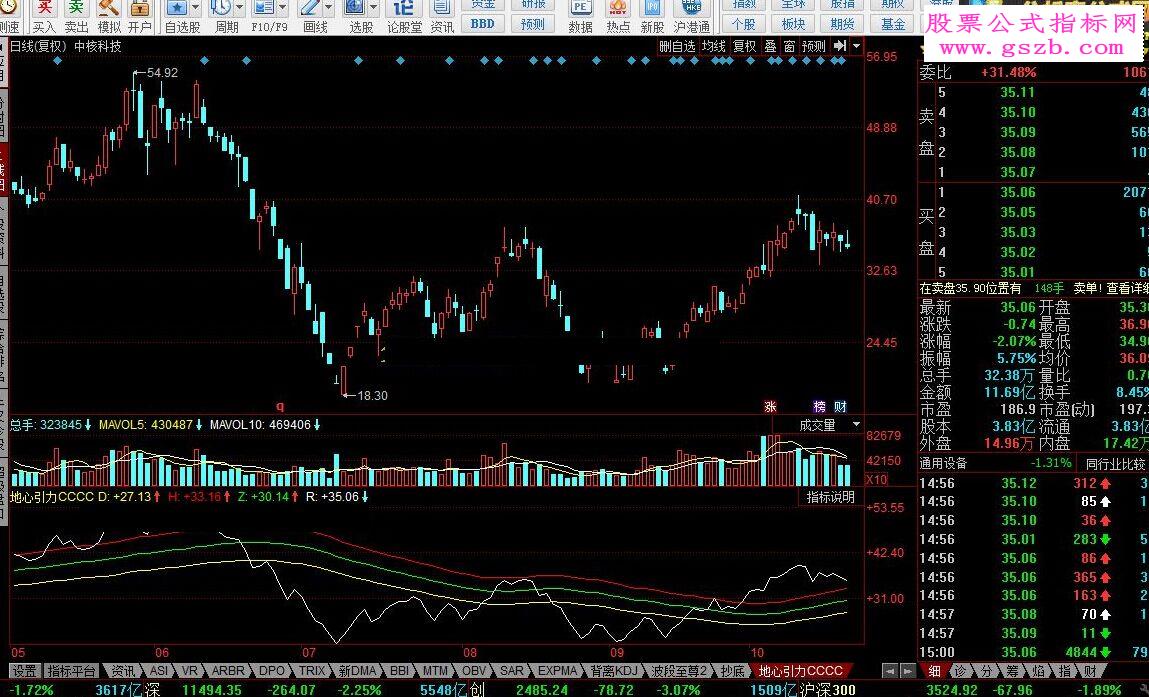Click the BBD button

click(x=482, y=23)
